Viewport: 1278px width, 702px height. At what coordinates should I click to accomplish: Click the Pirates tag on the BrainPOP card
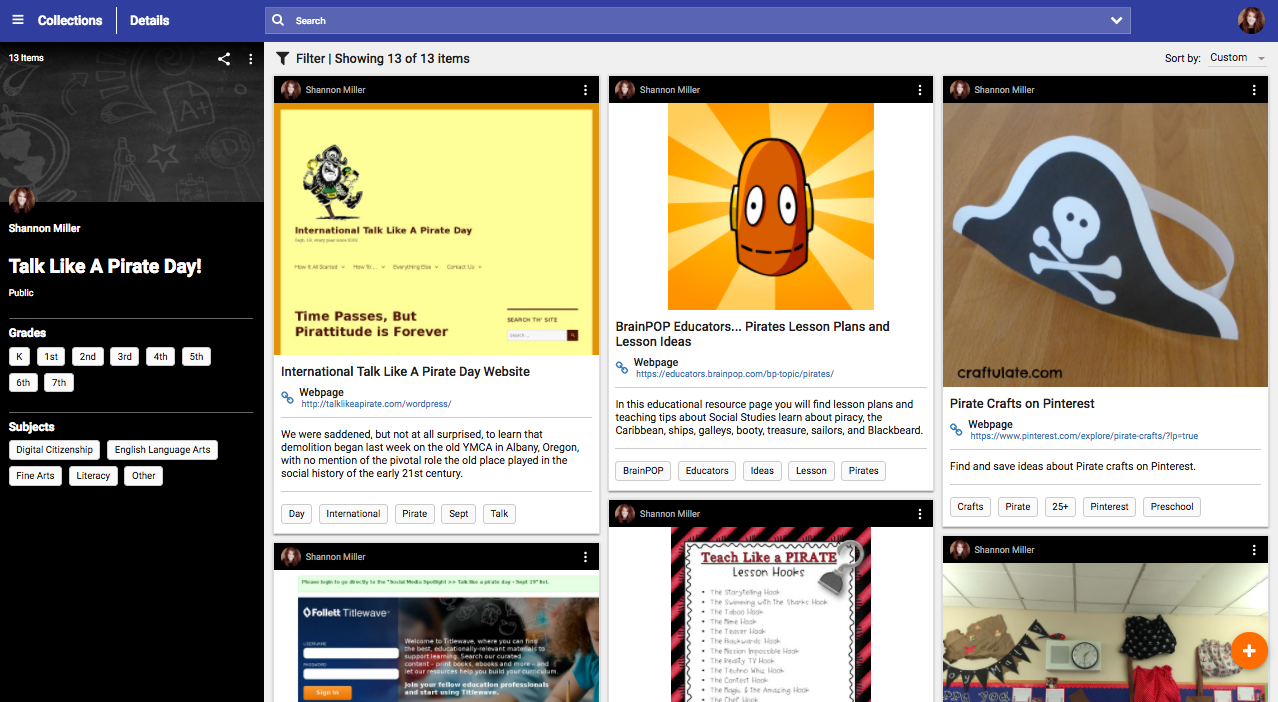click(x=862, y=470)
